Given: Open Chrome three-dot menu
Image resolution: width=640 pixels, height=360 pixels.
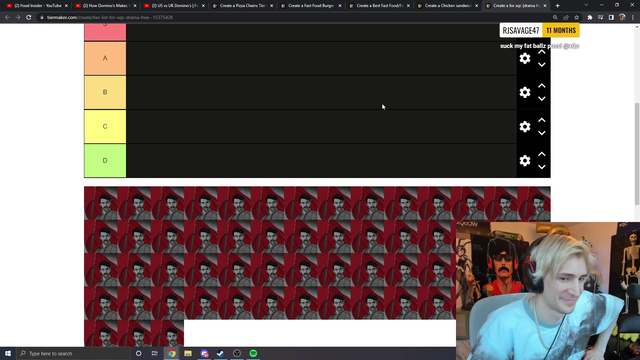Looking at the screenshot, I should [633, 18].
